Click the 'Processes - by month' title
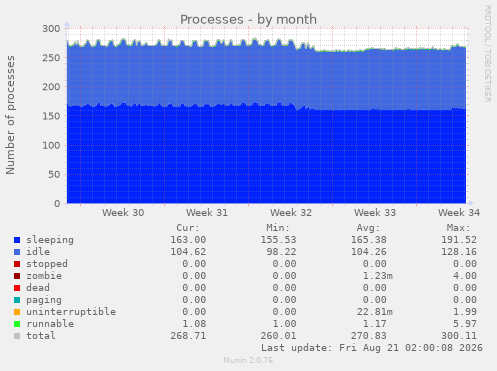Viewport: 497px width, 371px height. (248, 20)
